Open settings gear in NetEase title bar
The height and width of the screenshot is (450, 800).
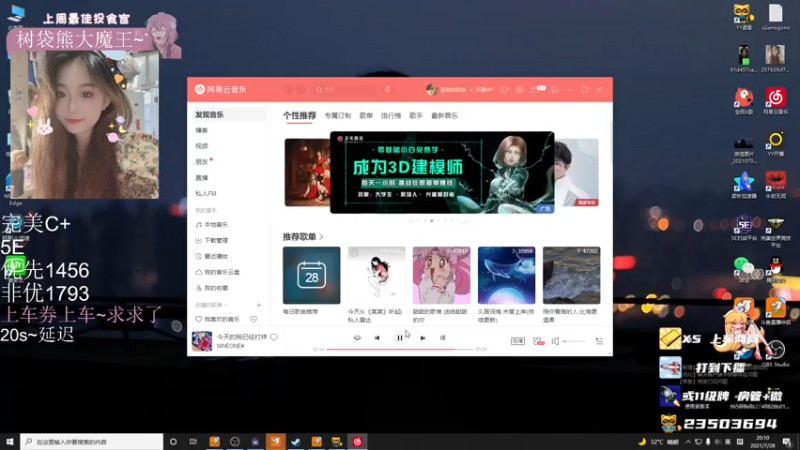[519, 89]
